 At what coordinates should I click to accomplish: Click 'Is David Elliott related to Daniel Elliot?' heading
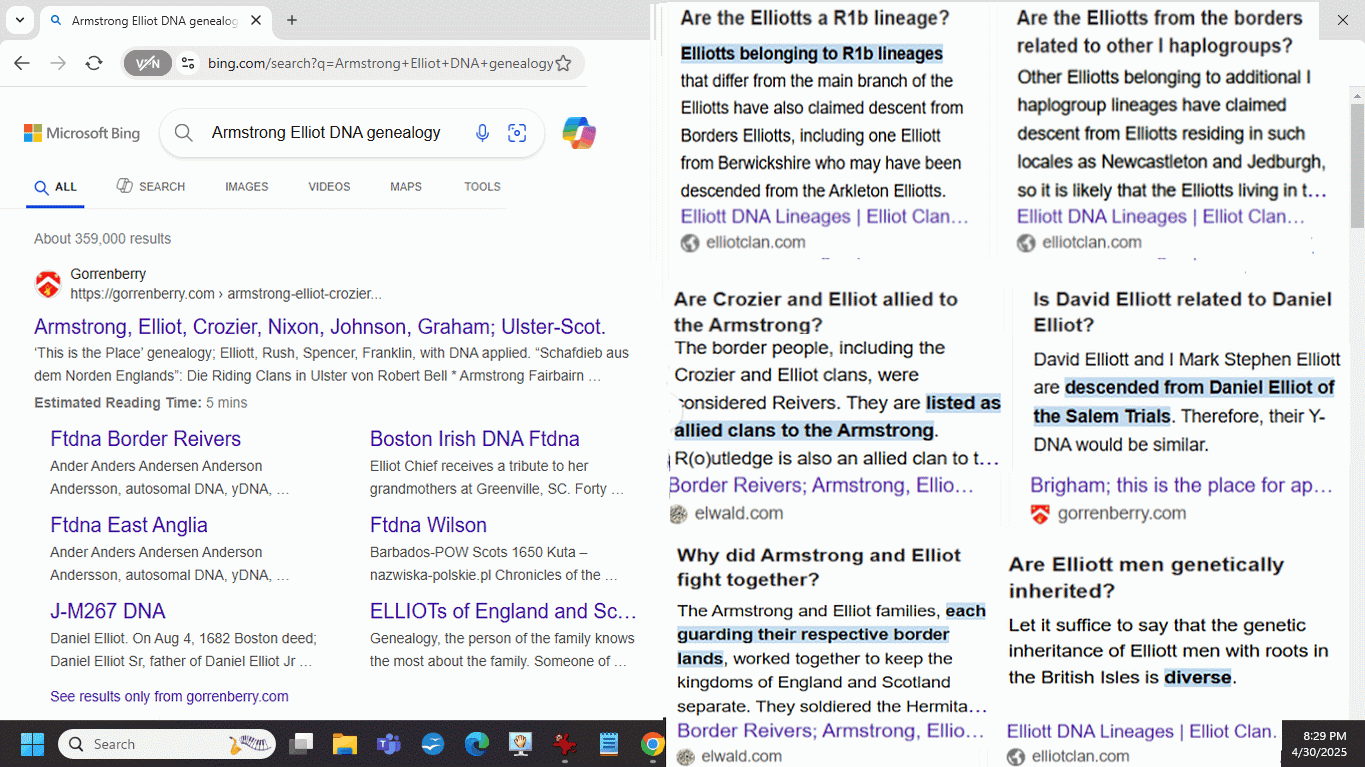[x=1182, y=312]
